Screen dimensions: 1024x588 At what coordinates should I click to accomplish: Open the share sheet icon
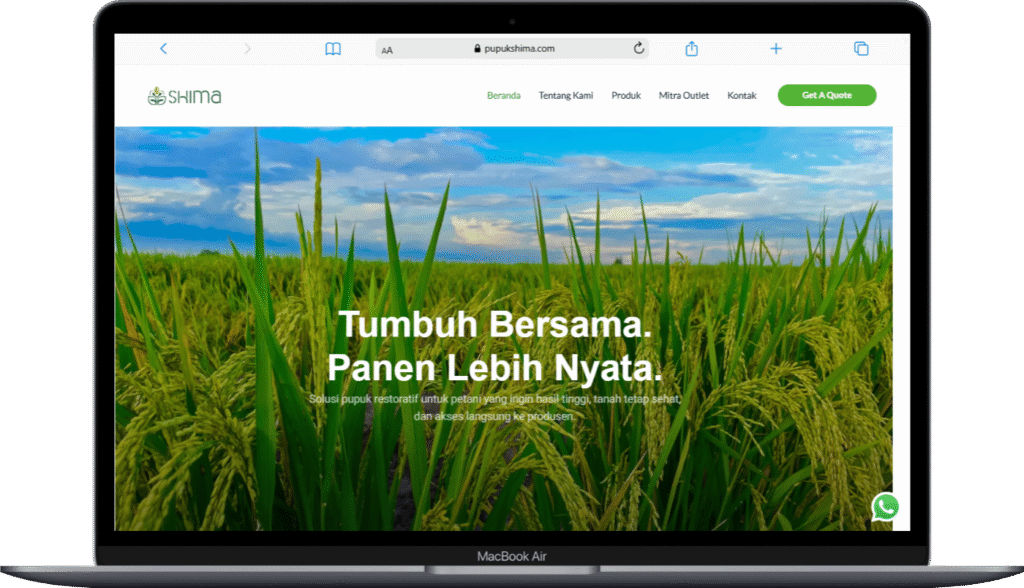(x=691, y=49)
